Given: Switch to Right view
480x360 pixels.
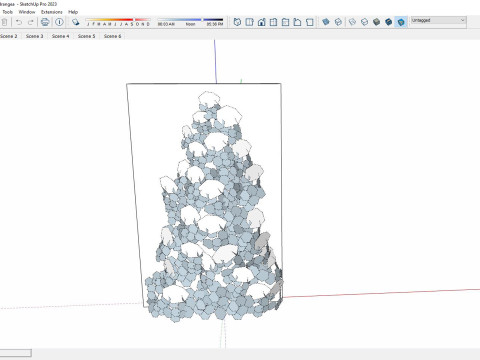Looking at the screenshot, I should tap(273, 22).
